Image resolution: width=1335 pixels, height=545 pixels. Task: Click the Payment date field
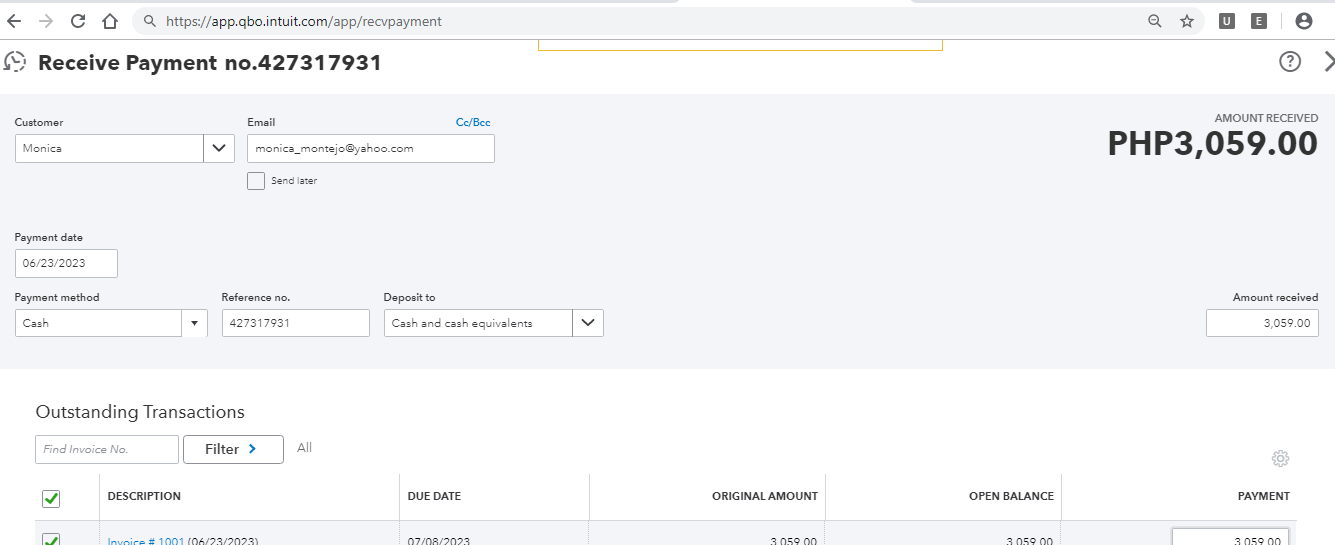pos(66,263)
